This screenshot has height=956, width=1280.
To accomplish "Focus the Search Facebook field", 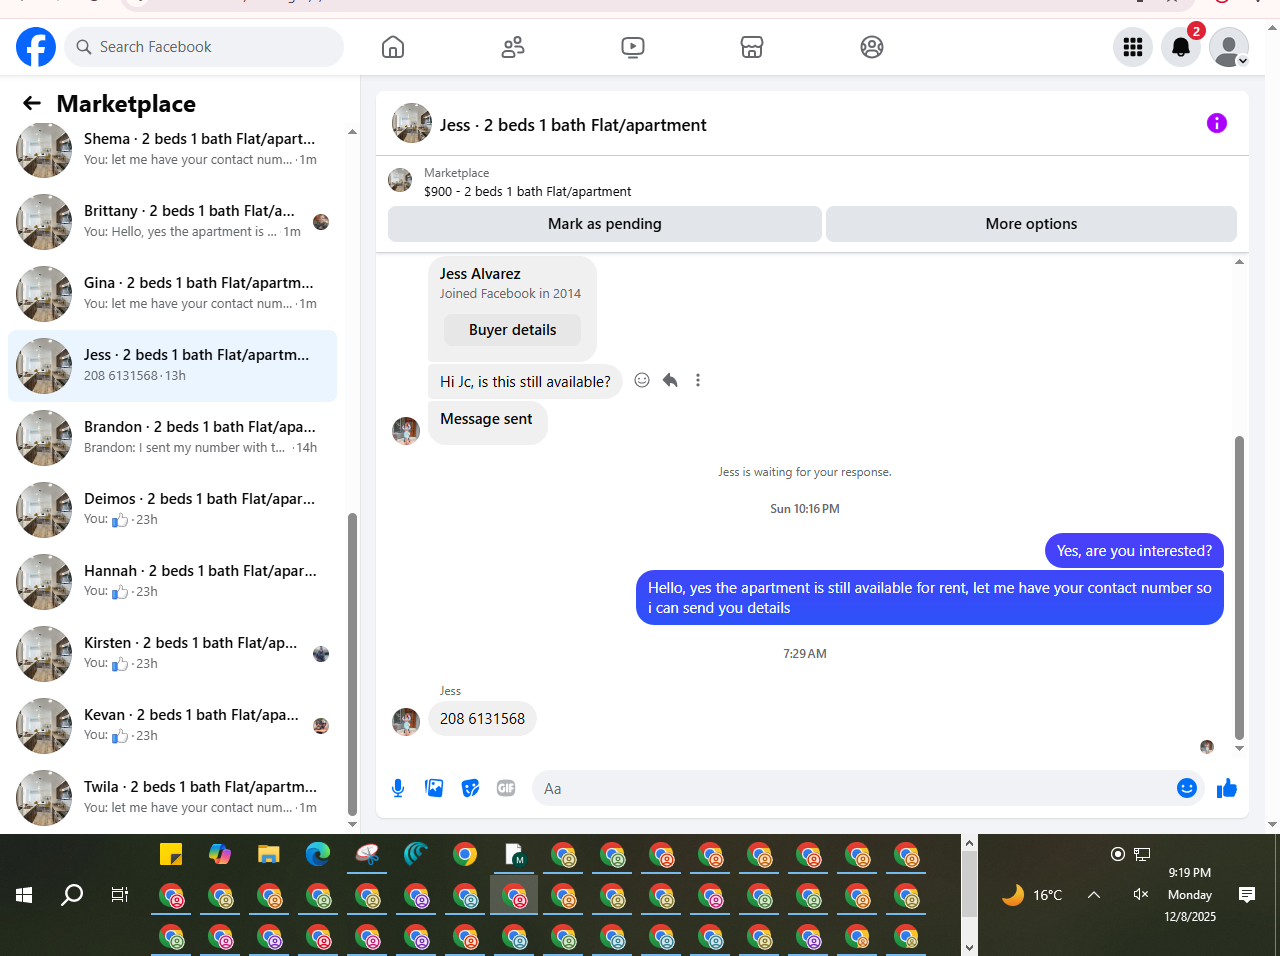I will click(204, 47).
